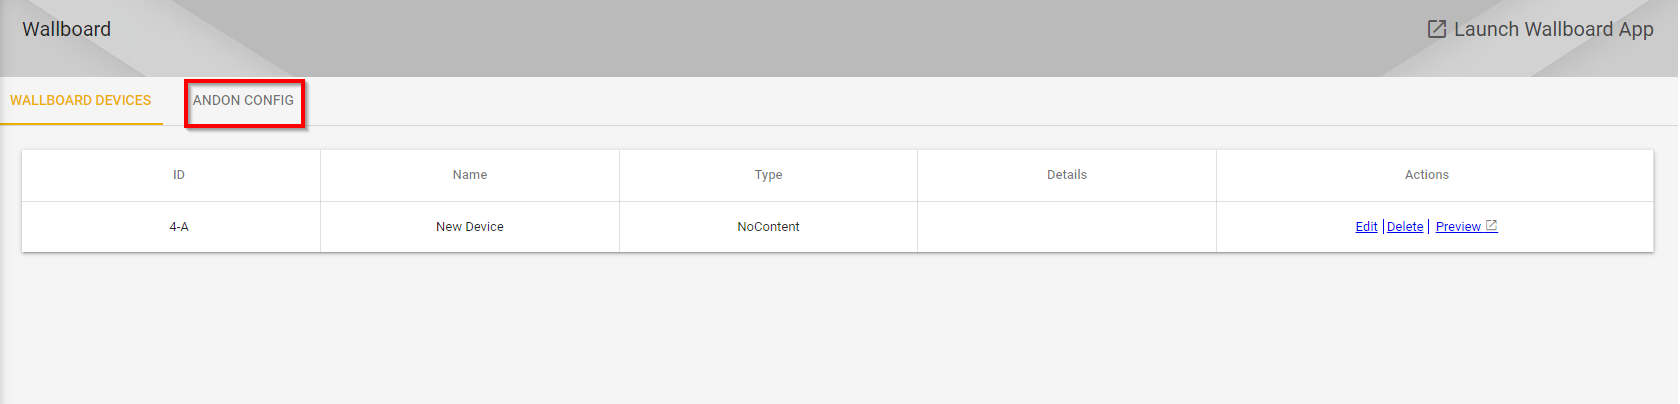
Task: Click the Actions column header
Action: (x=1427, y=175)
